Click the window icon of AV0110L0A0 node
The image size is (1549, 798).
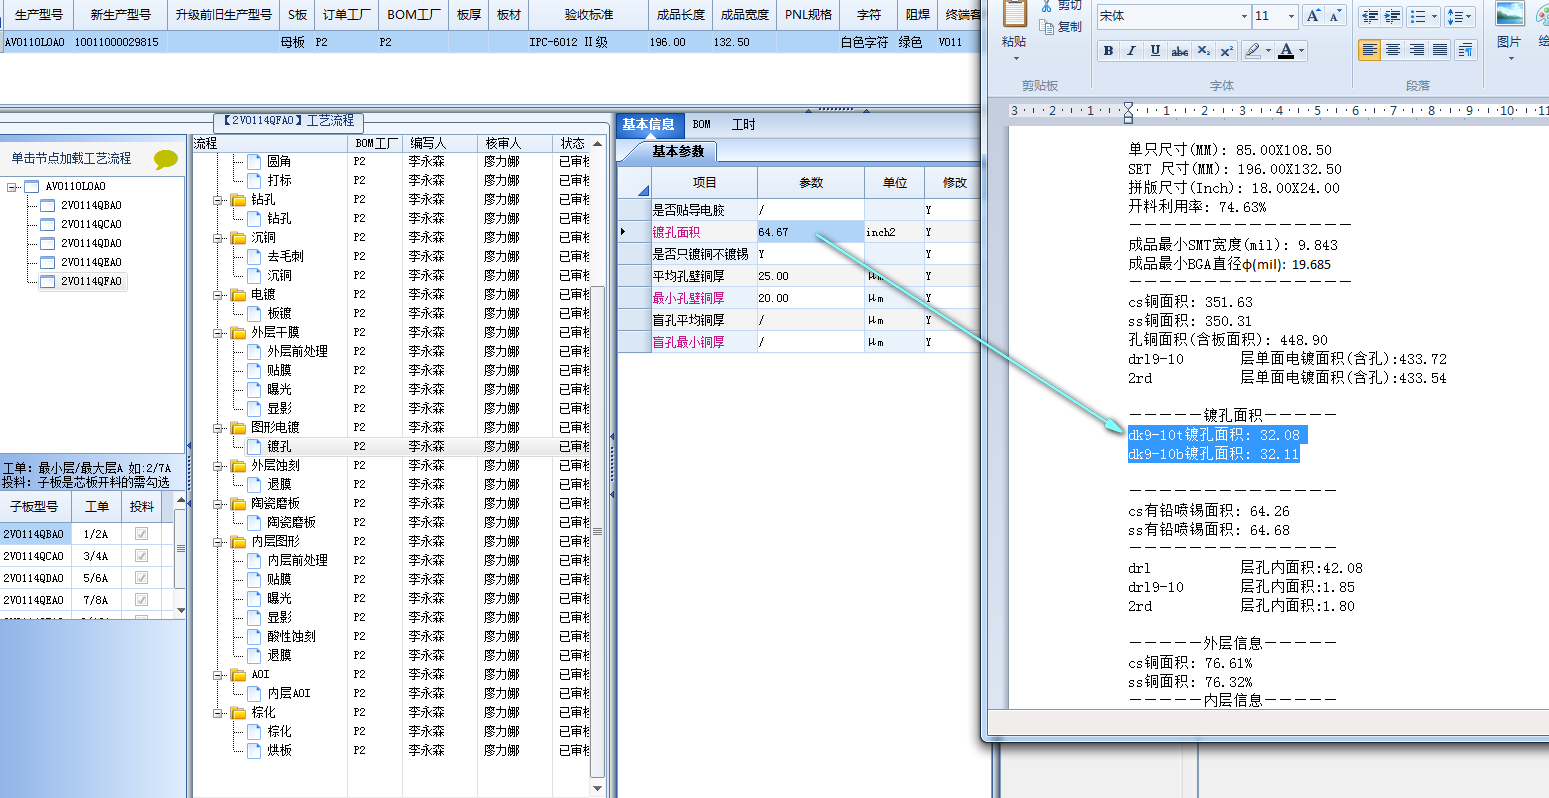31,187
